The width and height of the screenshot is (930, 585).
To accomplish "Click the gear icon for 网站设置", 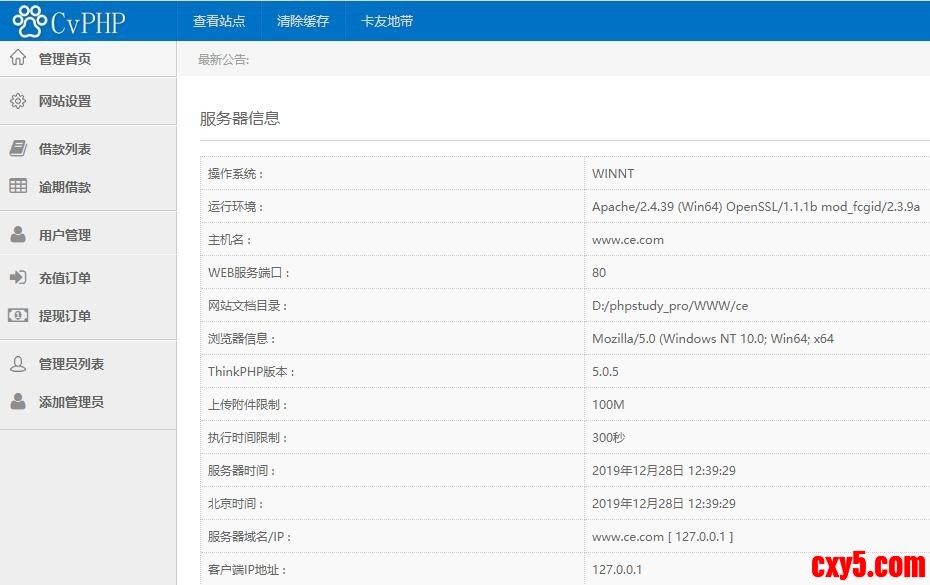I will point(18,101).
